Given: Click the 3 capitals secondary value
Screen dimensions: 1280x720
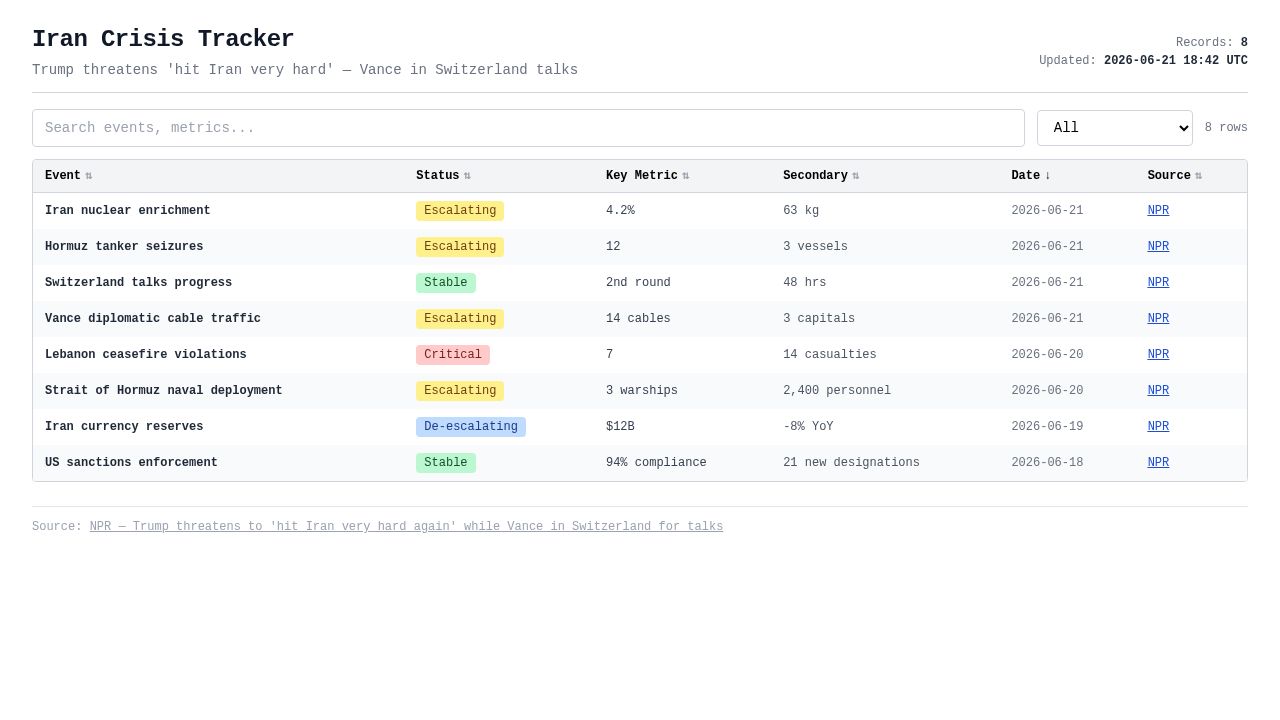Looking at the screenshot, I should [819, 319].
